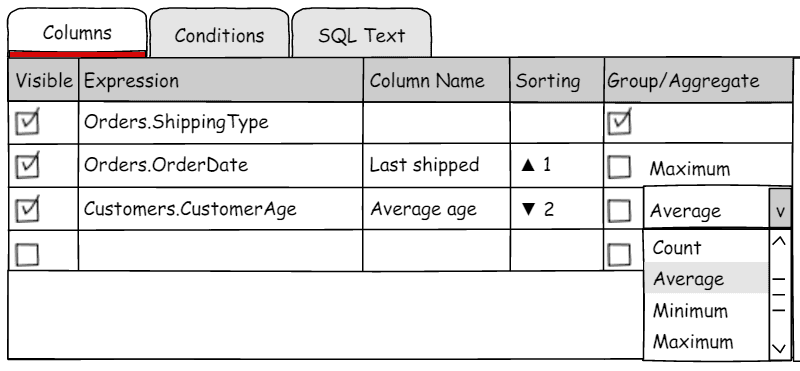Toggle Visible checkbox for Customers.CustomerAge
Screen dimensions: 800x371
click(28, 210)
